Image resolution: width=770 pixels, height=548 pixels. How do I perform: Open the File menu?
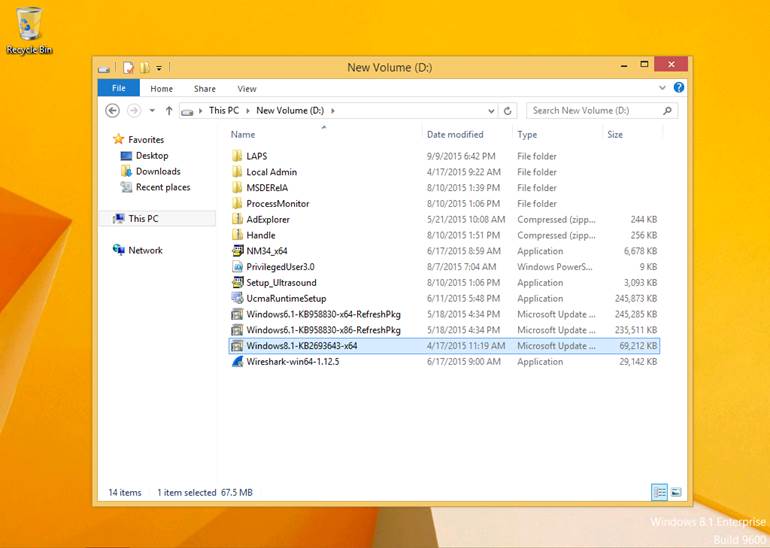pos(118,89)
